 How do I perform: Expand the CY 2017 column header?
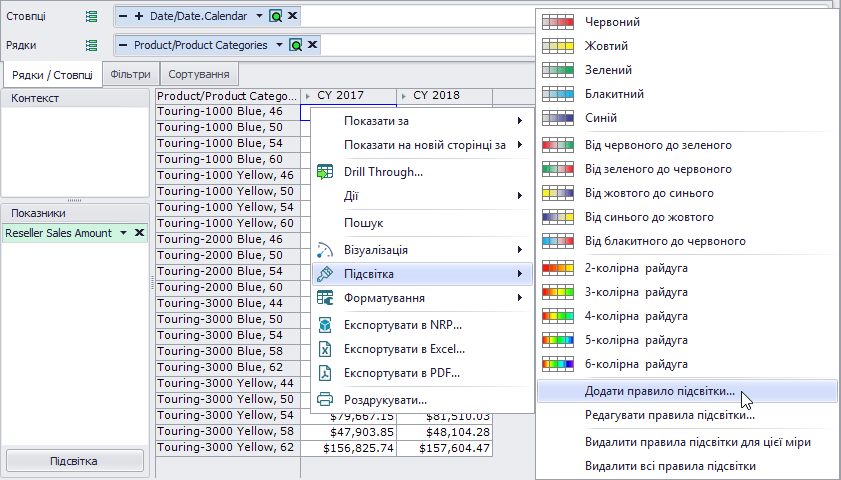pos(307,96)
